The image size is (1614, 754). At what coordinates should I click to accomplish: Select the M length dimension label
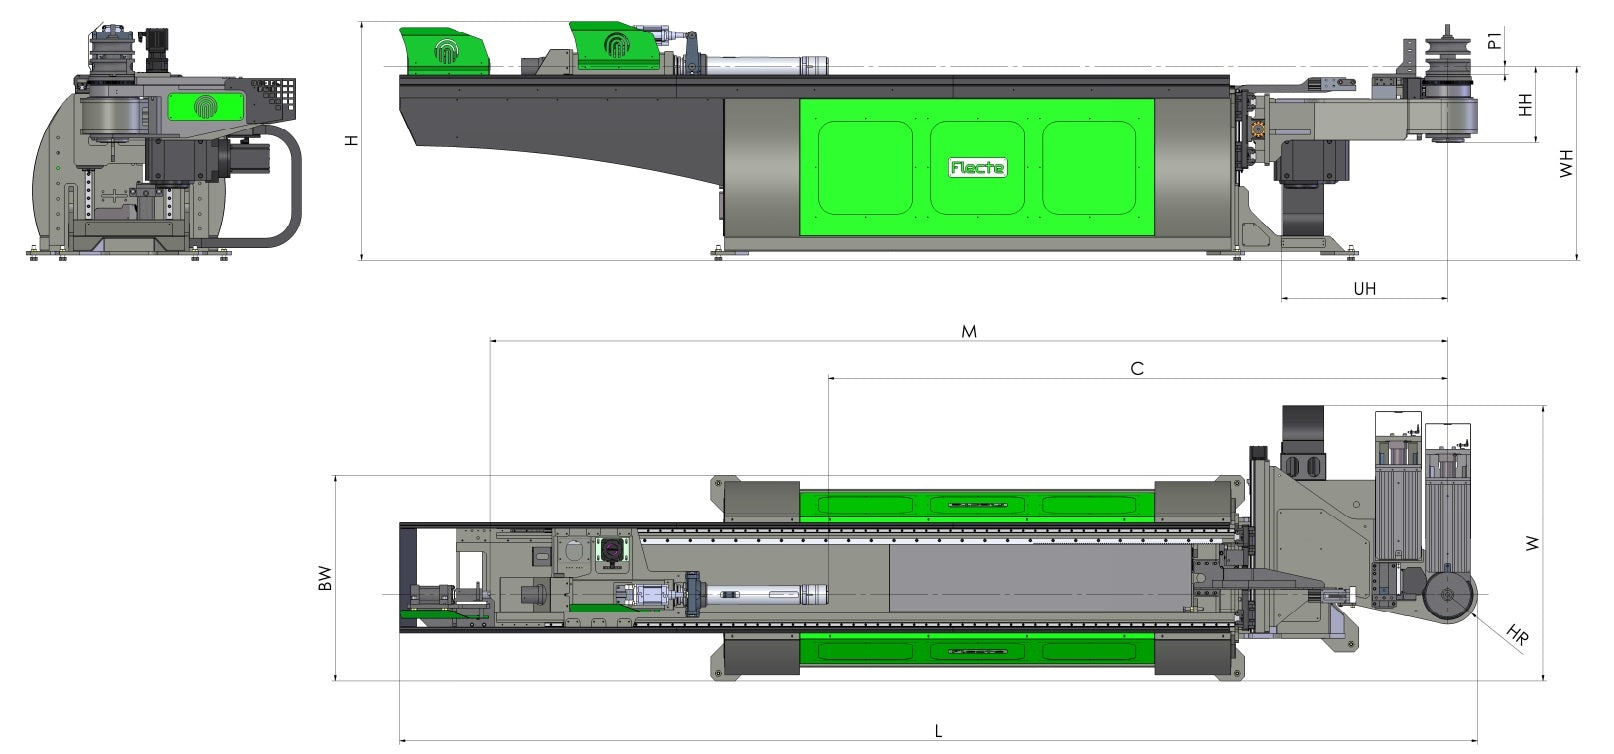[968, 331]
